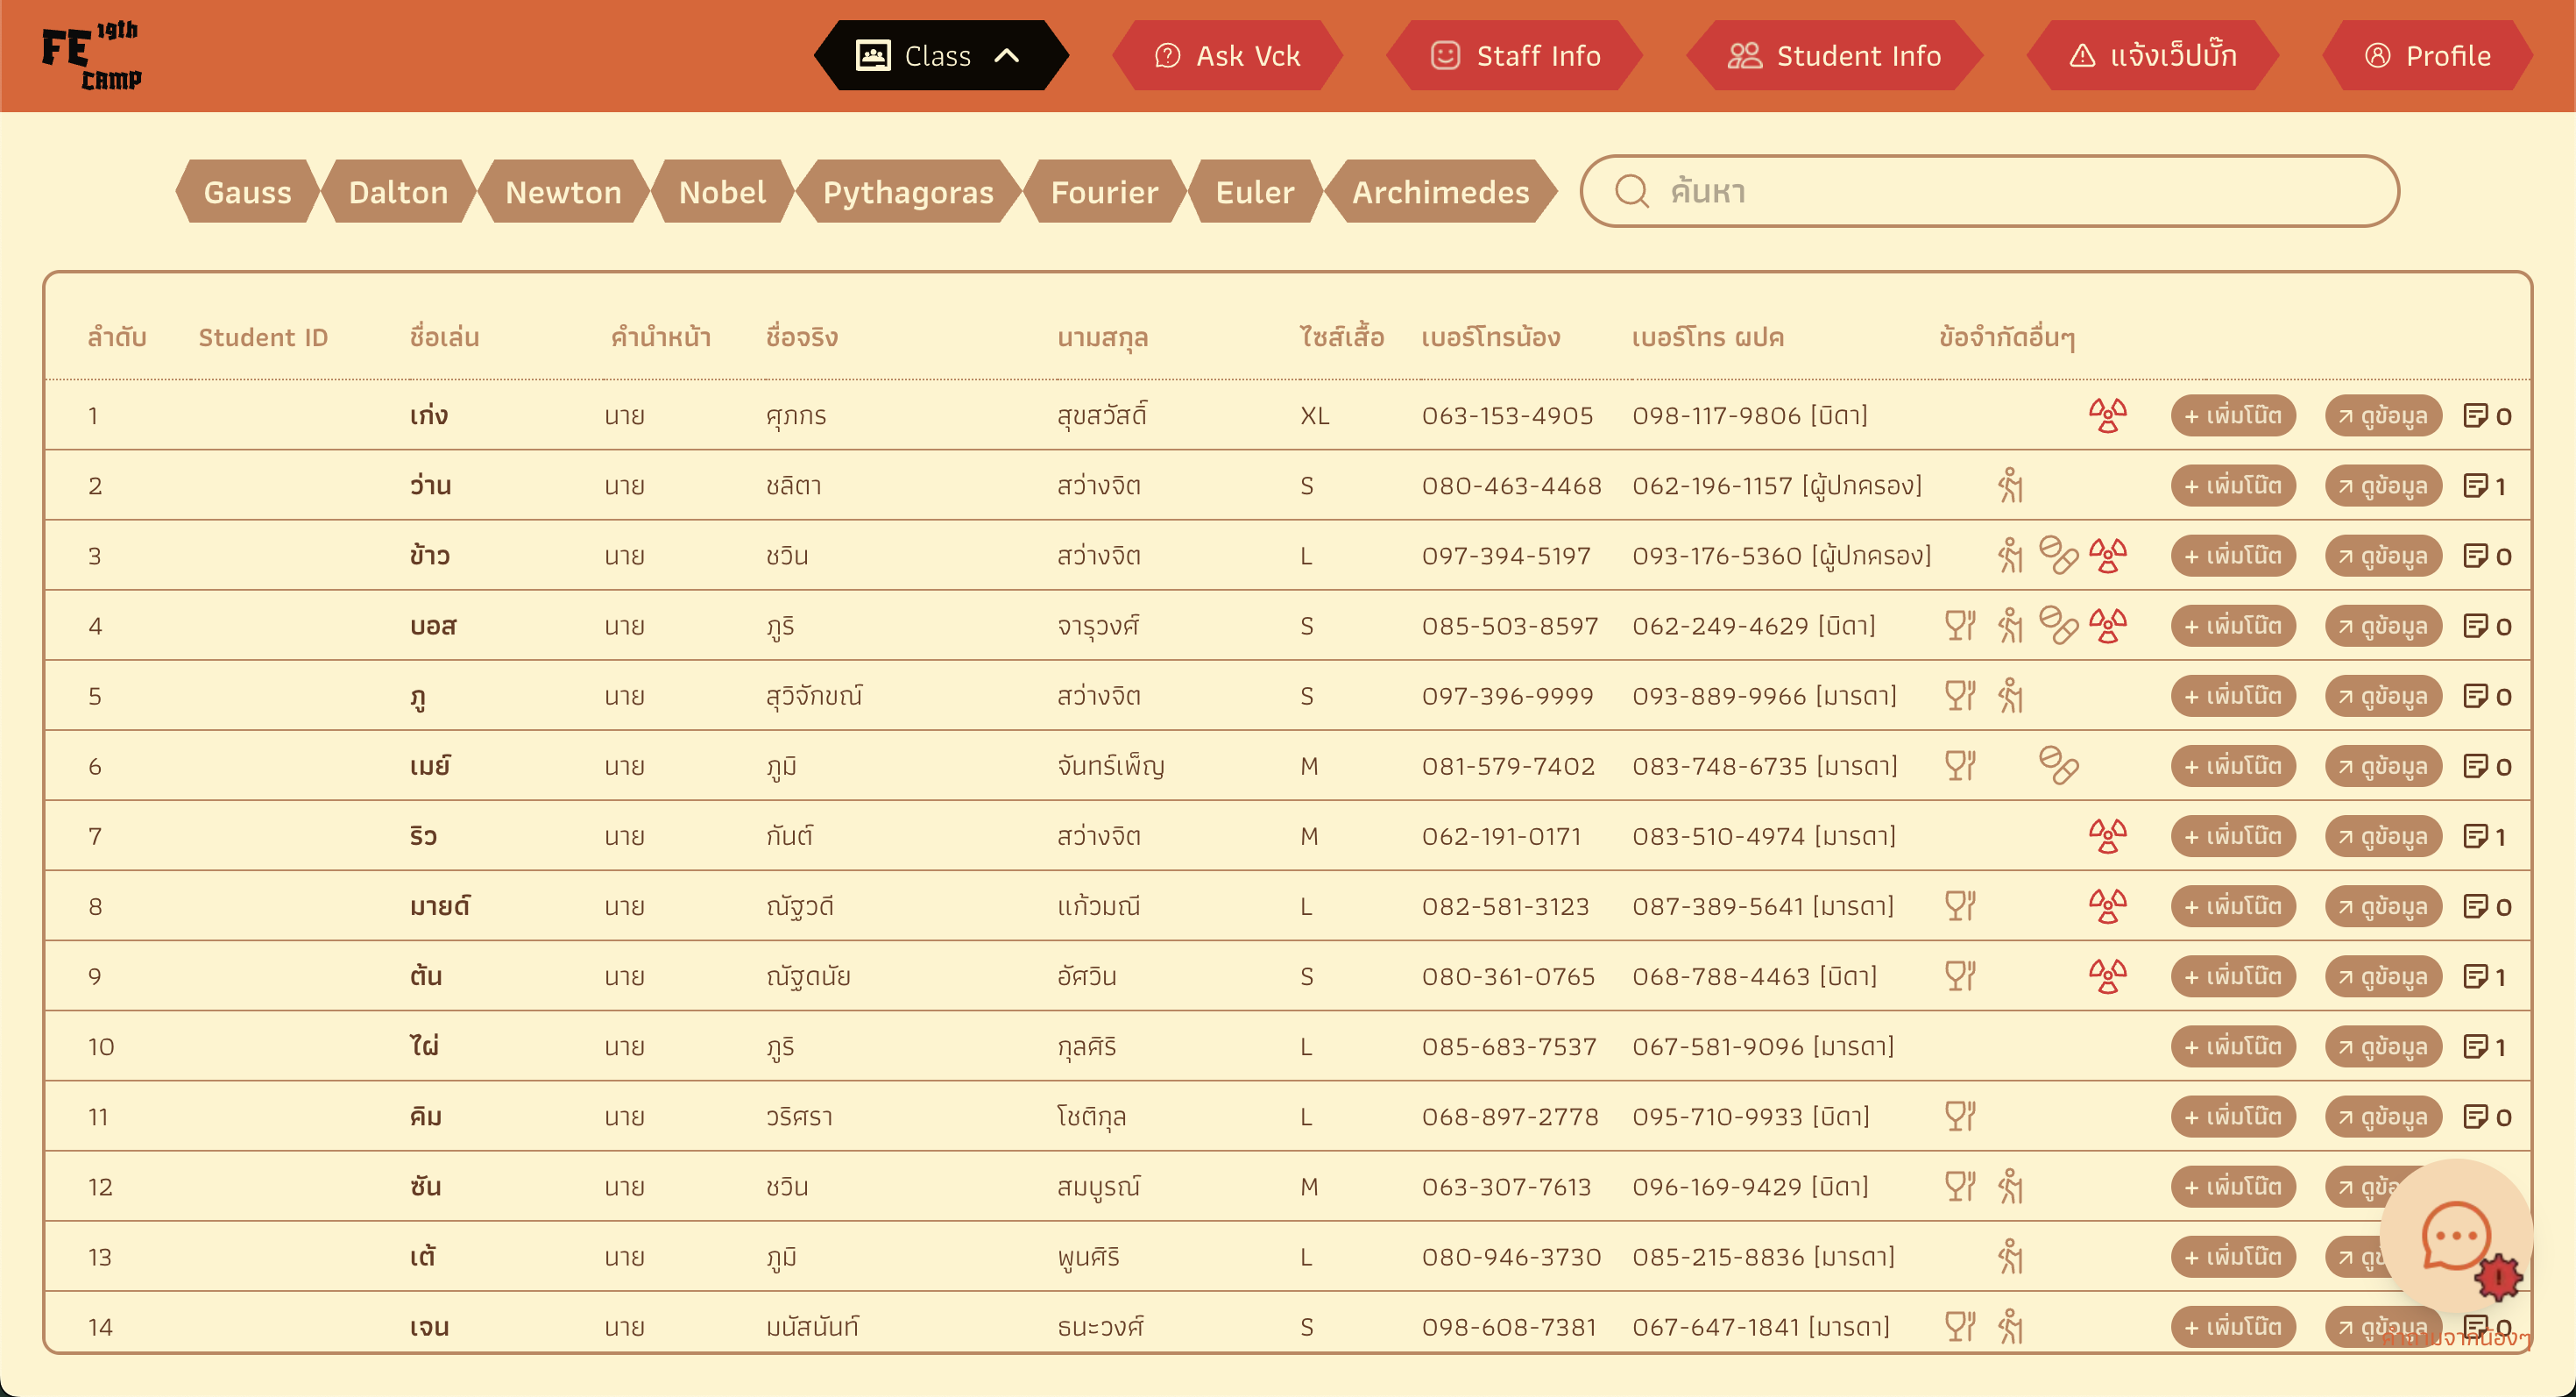Click the hazard icon in ริว's row
The width and height of the screenshot is (2576, 1397).
[2107, 835]
